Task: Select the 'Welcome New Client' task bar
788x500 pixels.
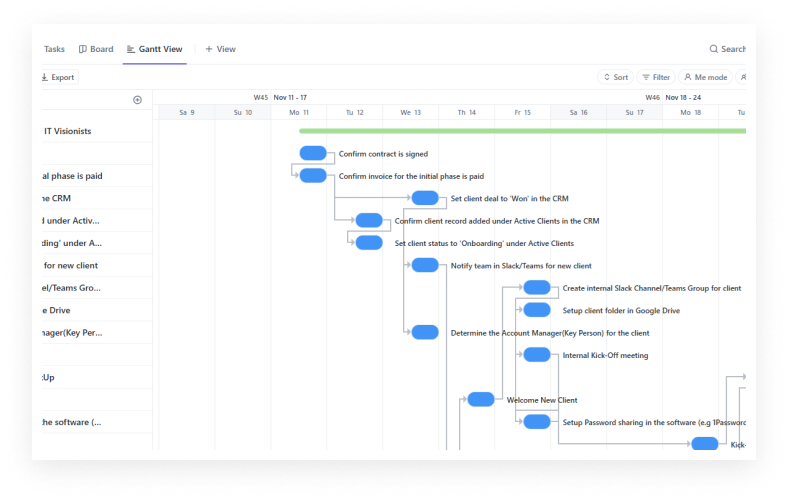Action: point(481,399)
